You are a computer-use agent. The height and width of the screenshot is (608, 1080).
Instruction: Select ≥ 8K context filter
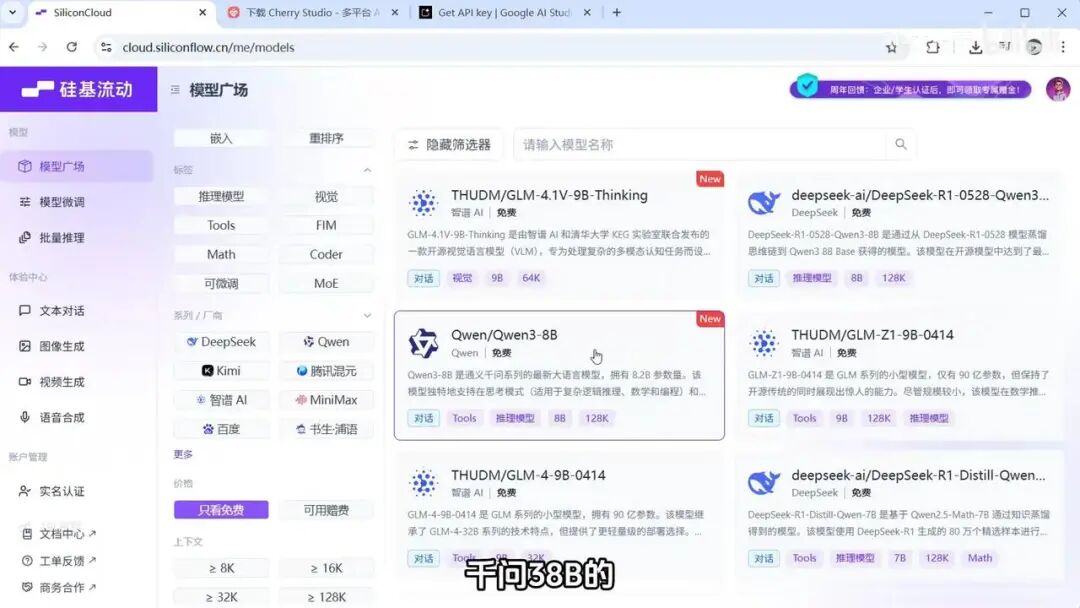(221, 568)
